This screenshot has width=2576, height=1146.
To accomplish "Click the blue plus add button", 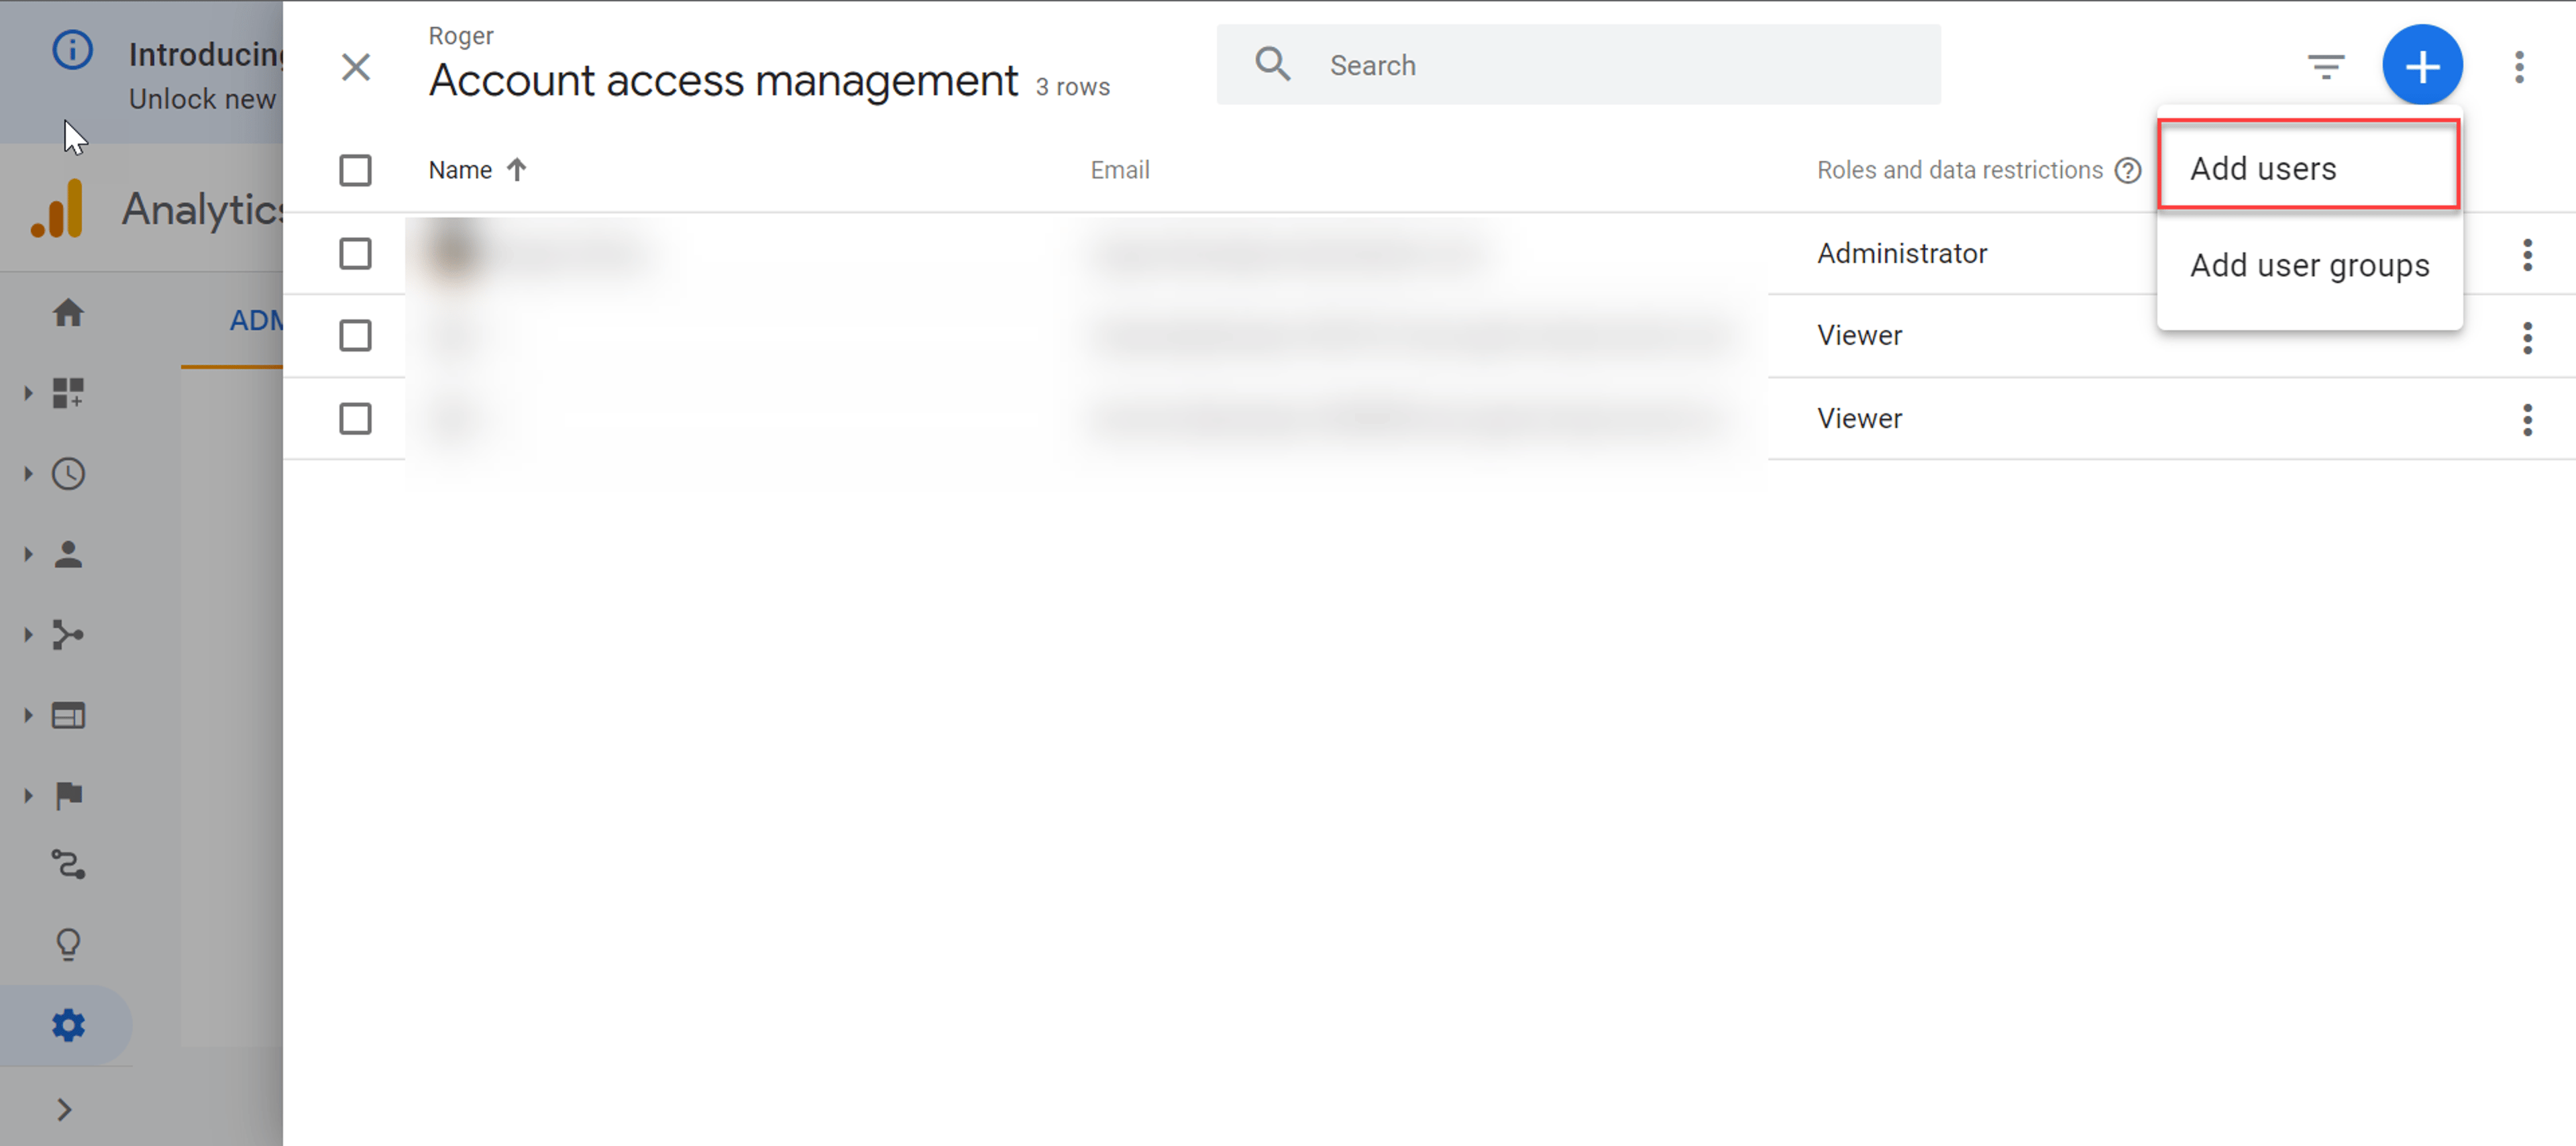I will click(2421, 66).
